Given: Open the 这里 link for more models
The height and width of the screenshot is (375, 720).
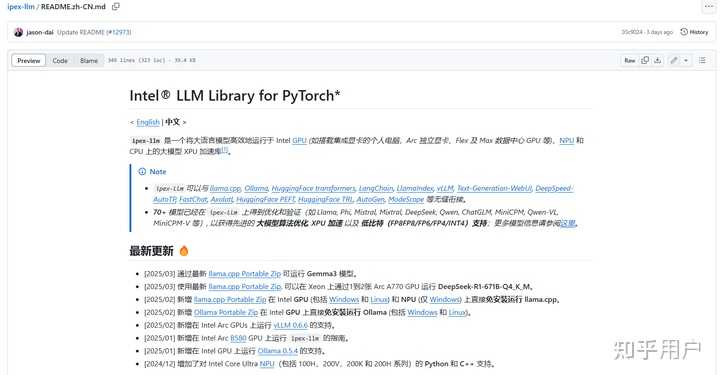Looking at the screenshot, I should coord(568,223).
